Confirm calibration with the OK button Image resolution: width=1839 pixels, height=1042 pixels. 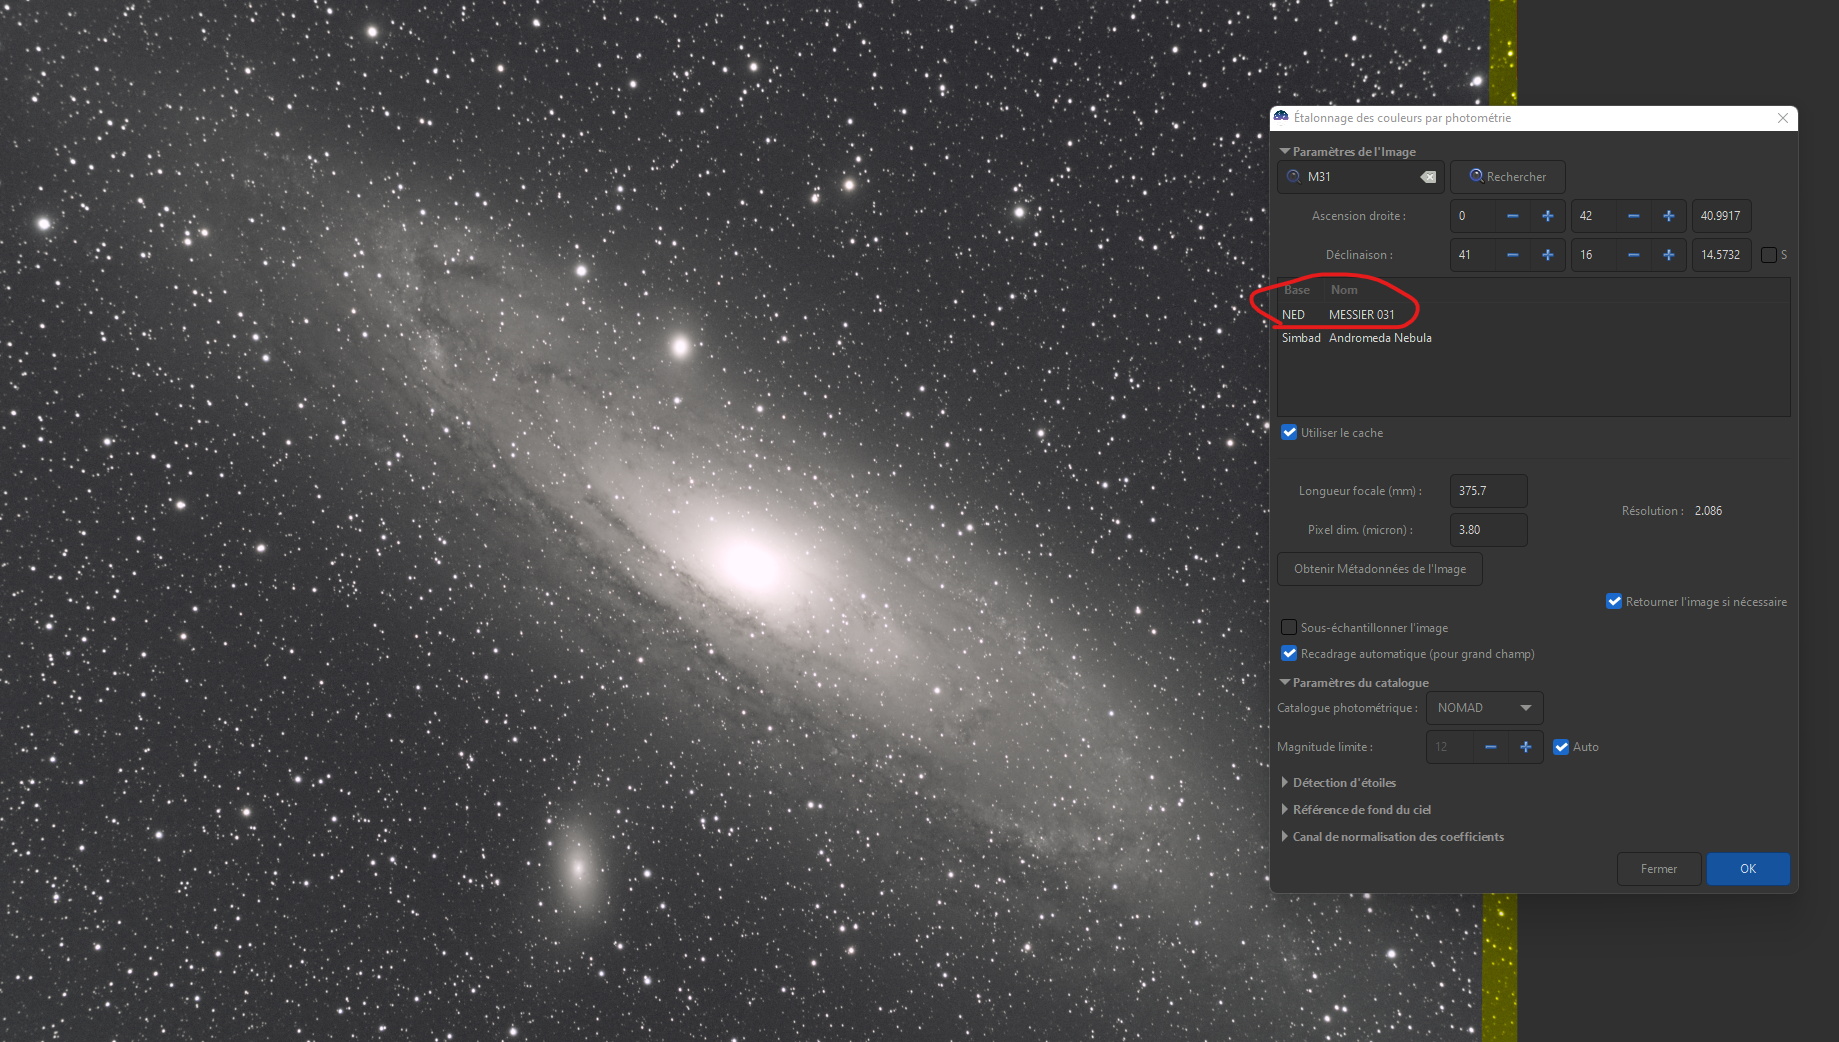tap(1748, 869)
